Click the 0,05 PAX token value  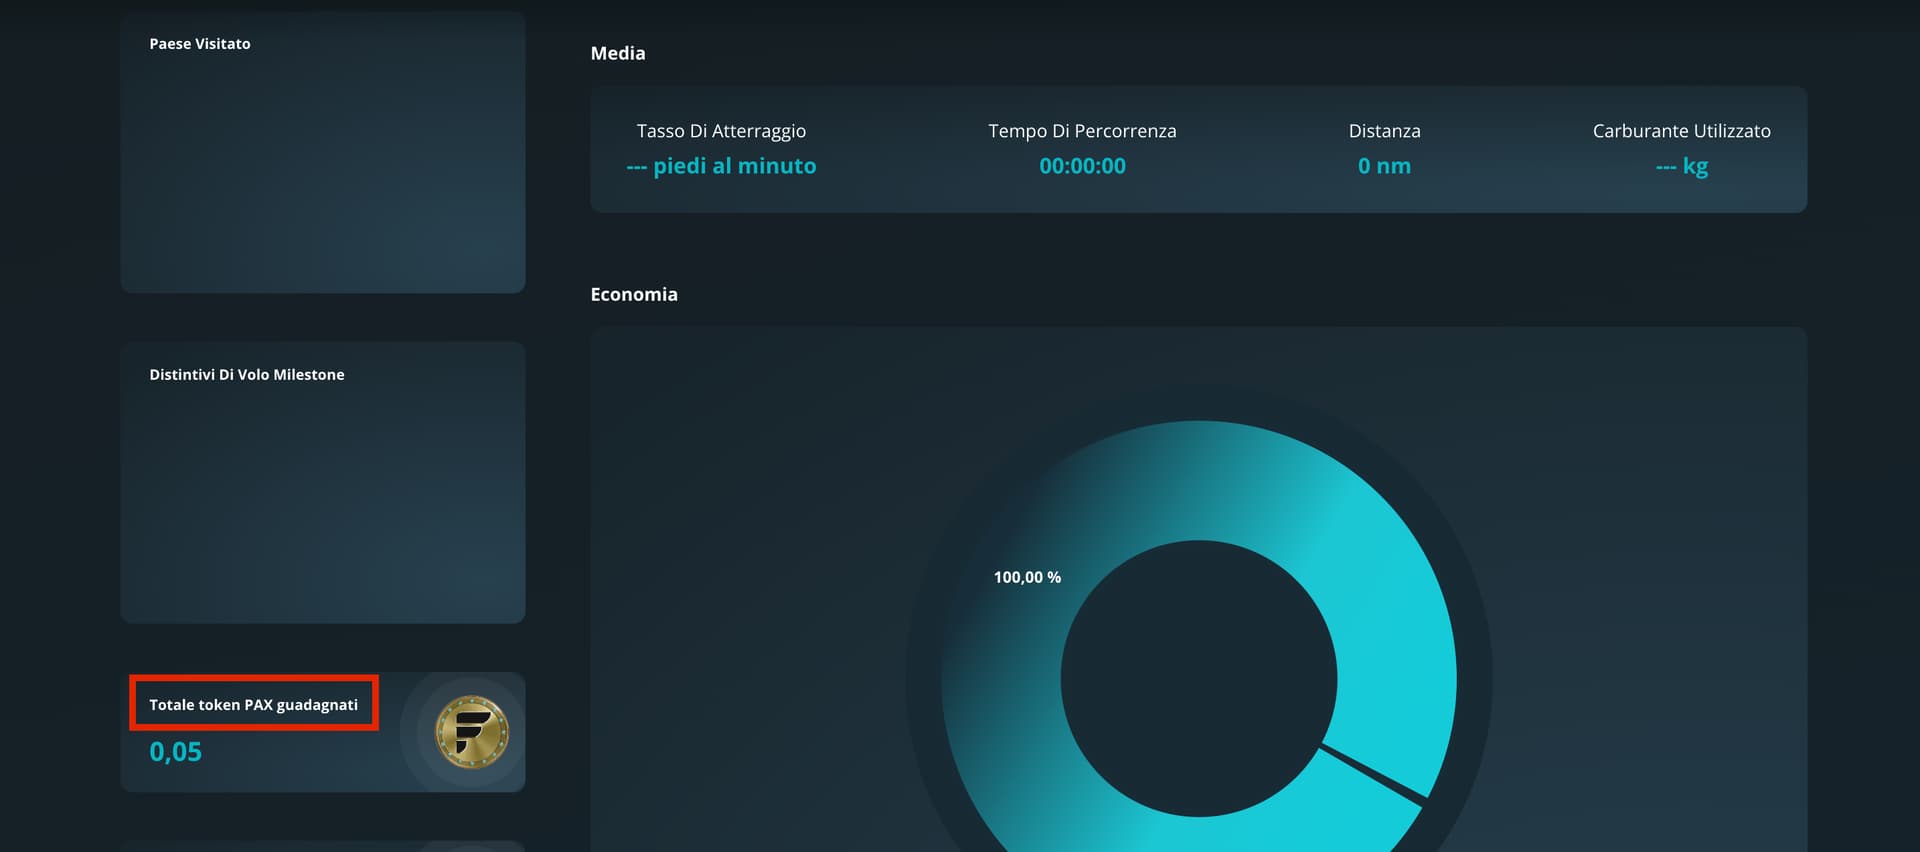(x=176, y=752)
